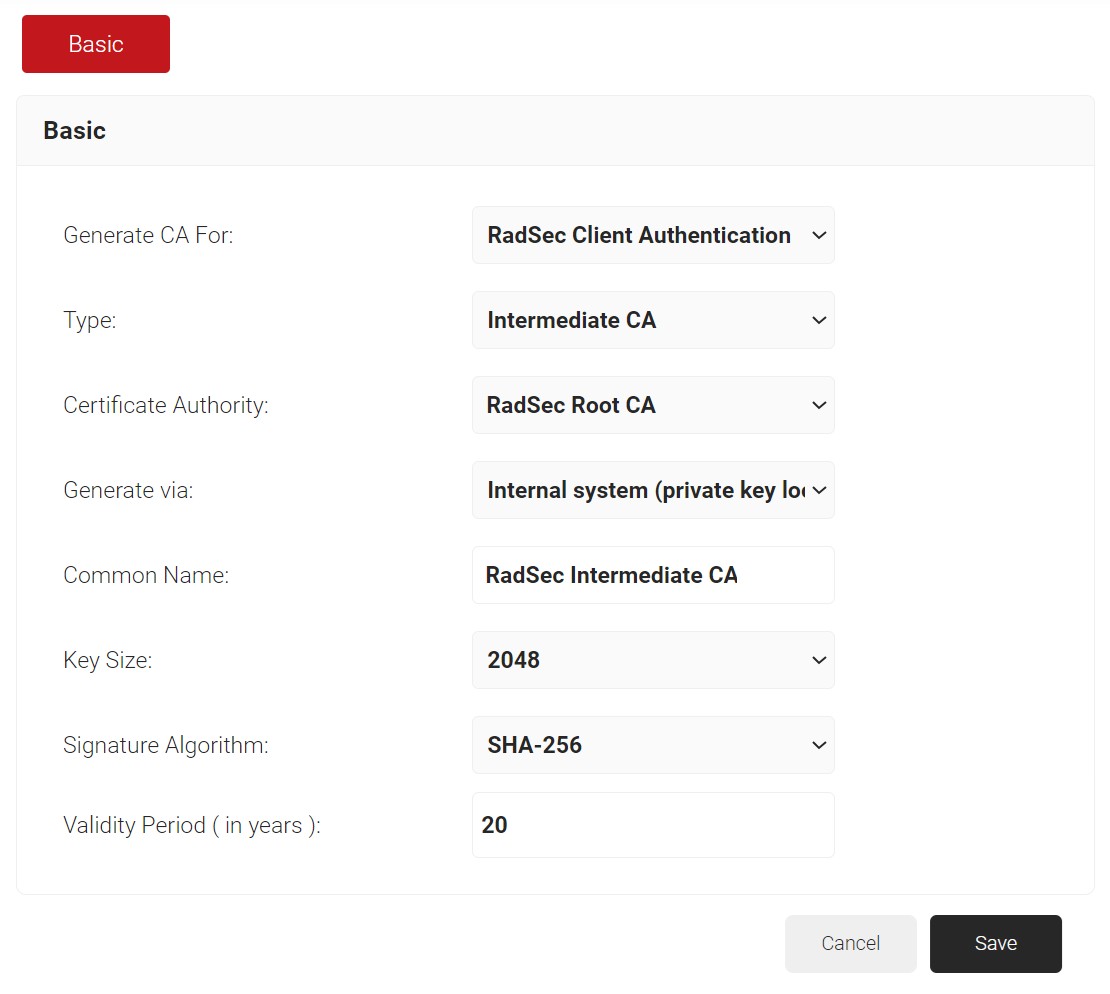Click the 'Generate via:' label
Image resolution: width=1110 pixels, height=994 pixels.
tap(128, 490)
